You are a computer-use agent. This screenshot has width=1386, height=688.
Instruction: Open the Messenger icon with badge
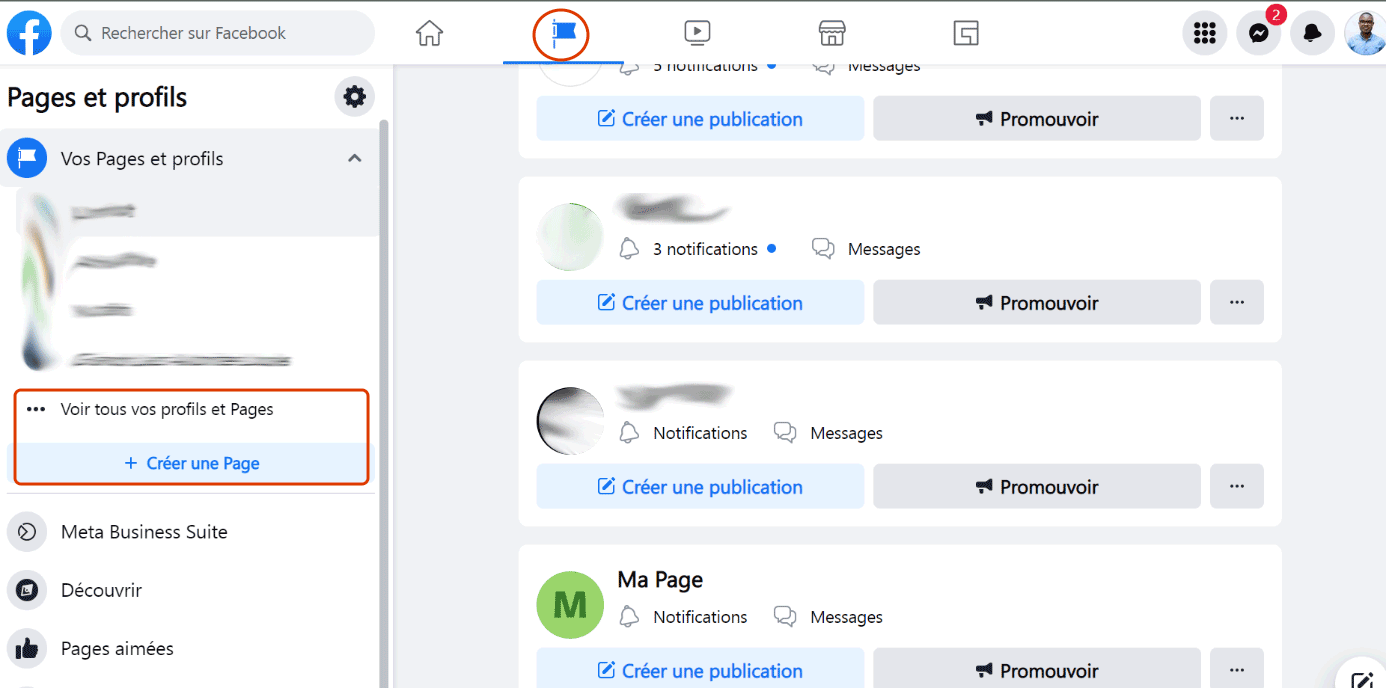tap(1259, 34)
